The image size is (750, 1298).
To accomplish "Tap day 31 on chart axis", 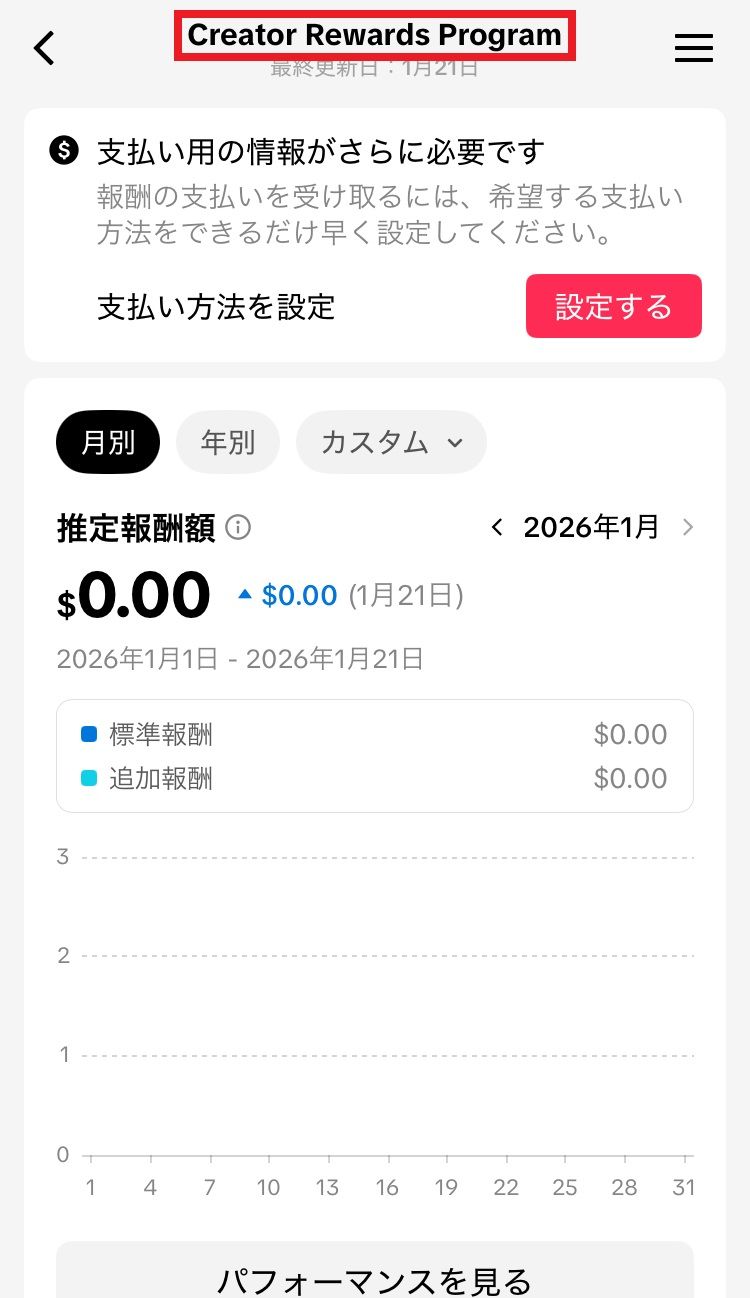I will coord(684,1187).
